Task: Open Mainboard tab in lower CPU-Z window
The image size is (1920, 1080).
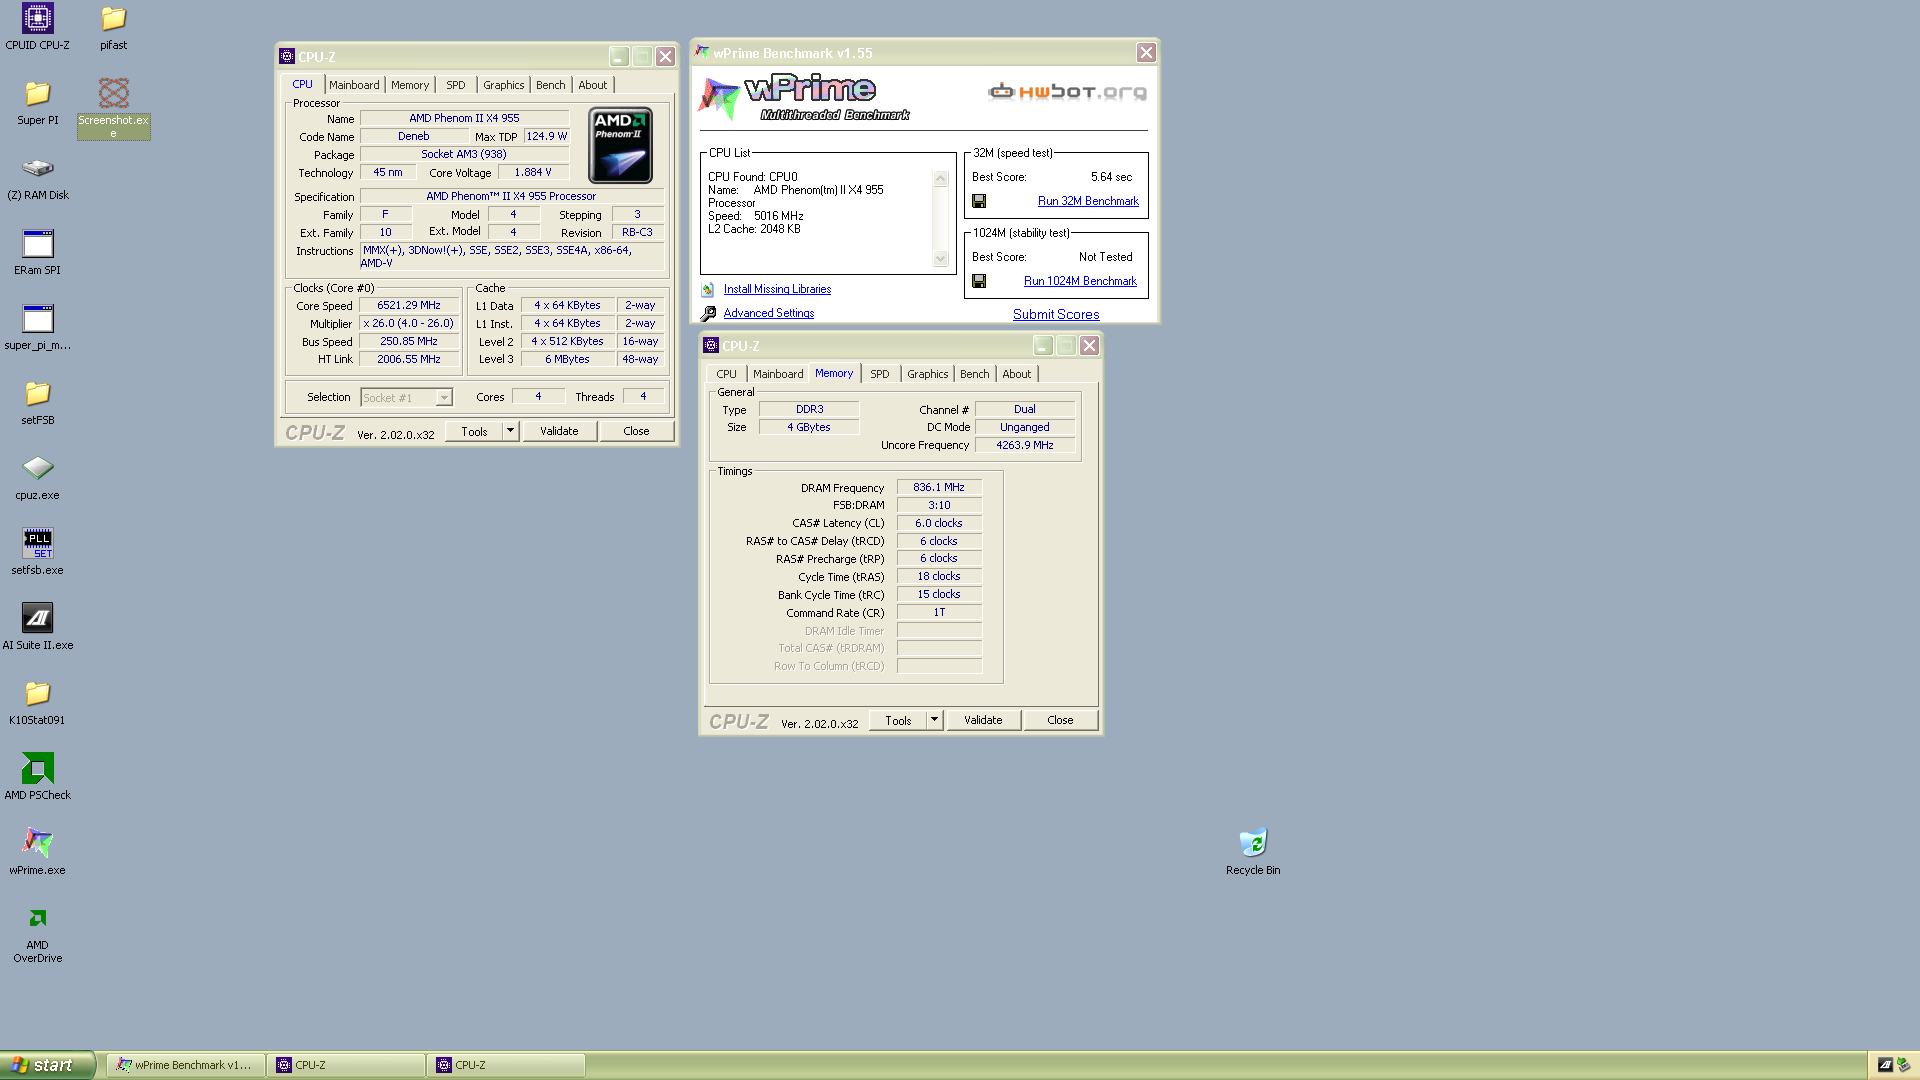Action: tap(778, 374)
